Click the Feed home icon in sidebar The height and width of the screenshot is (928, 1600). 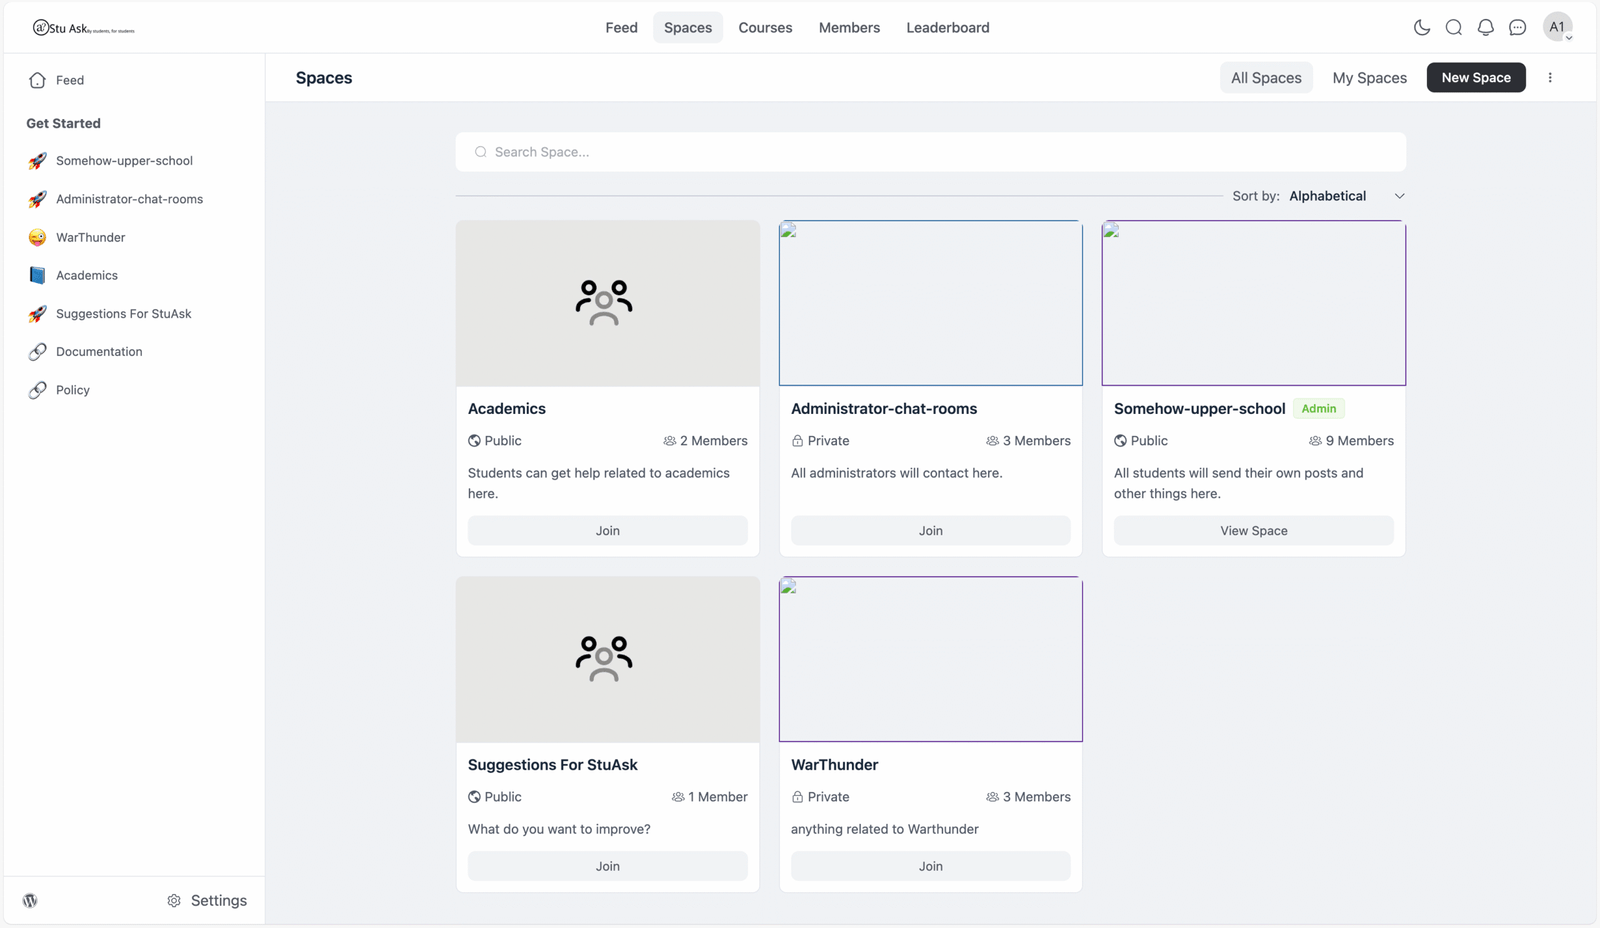[38, 80]
